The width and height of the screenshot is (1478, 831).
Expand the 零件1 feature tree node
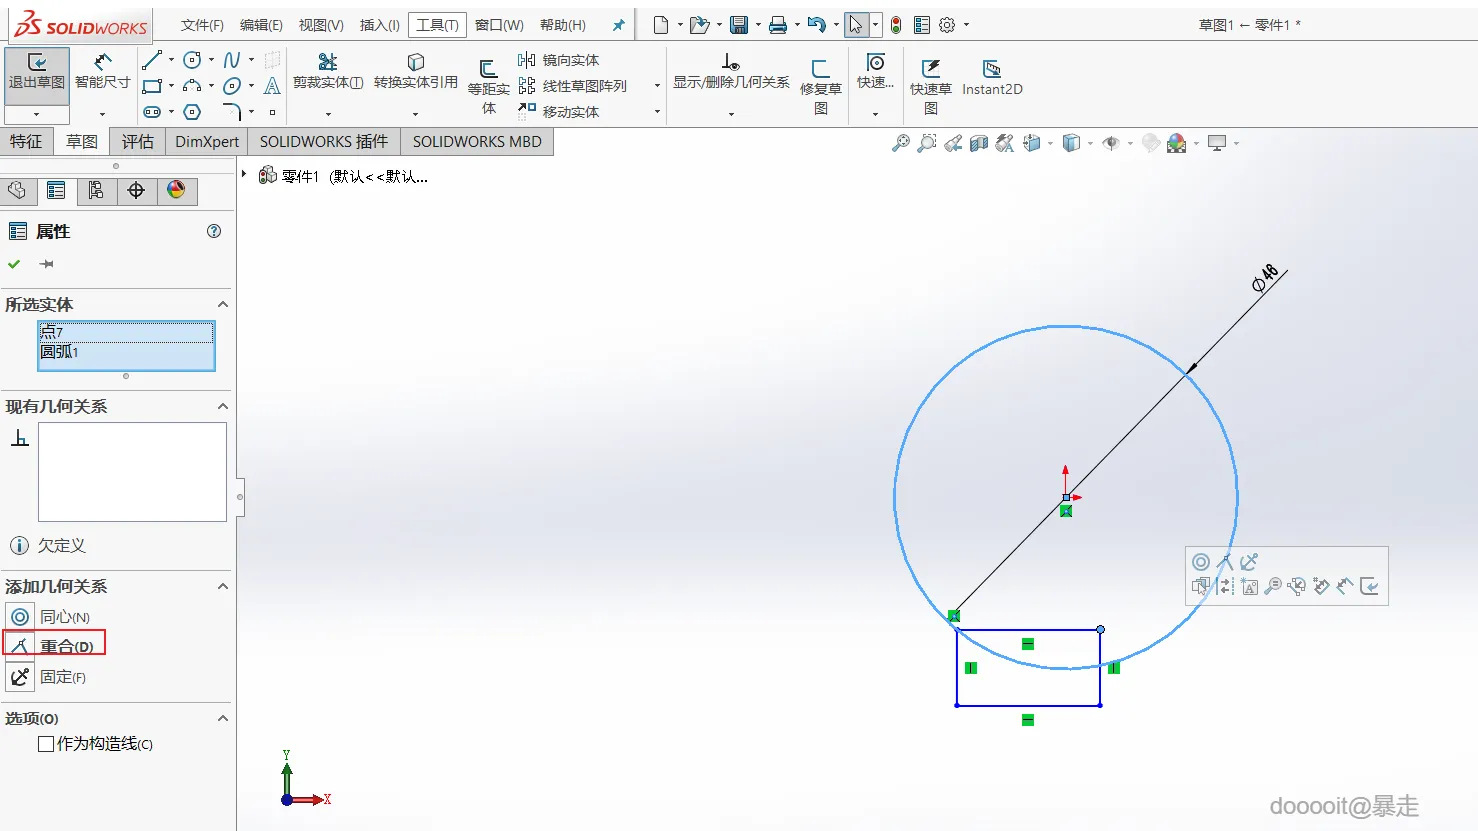pos(244,175)
